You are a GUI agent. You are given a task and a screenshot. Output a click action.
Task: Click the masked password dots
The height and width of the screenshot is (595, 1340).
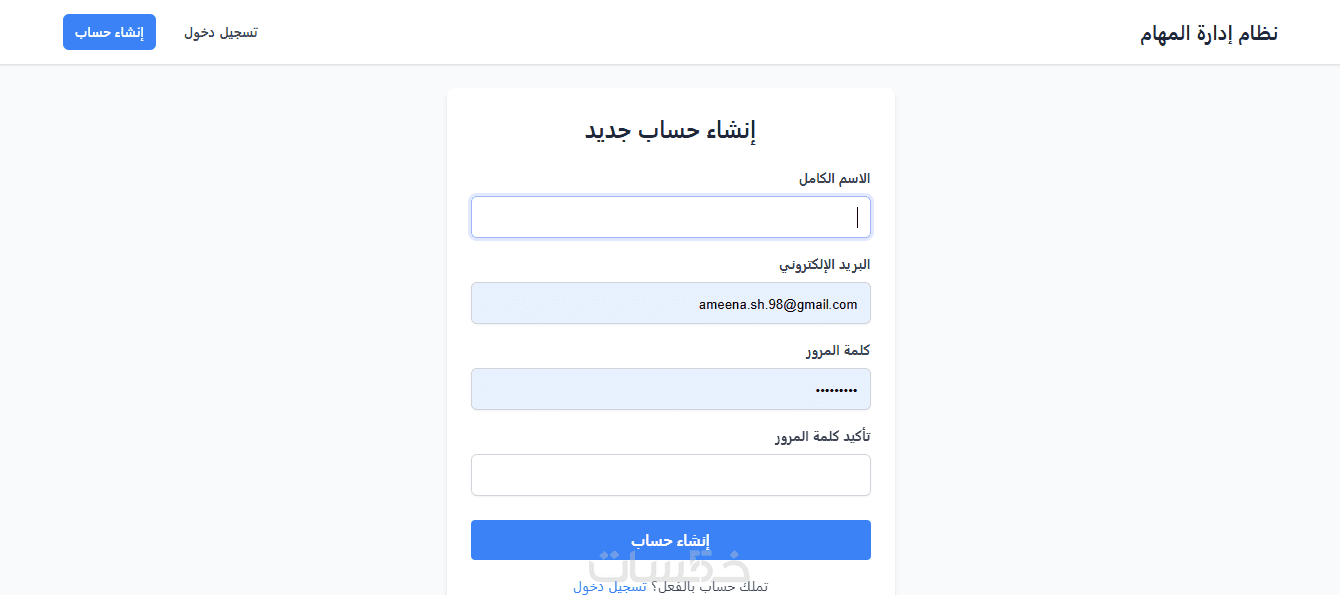[836, 390]
